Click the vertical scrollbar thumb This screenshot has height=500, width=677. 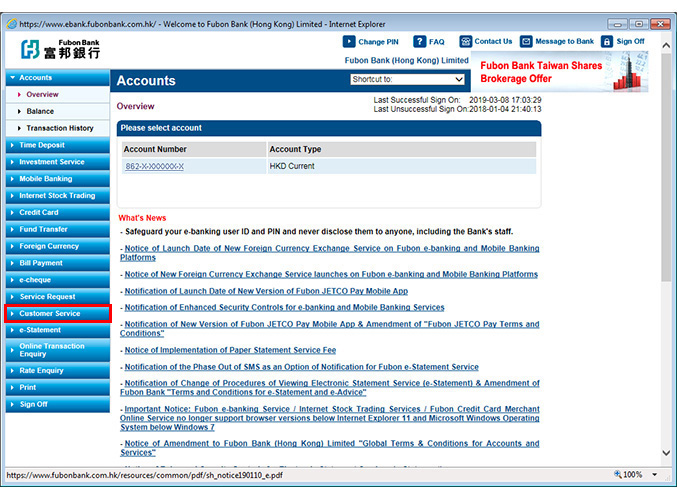(666, 169)
